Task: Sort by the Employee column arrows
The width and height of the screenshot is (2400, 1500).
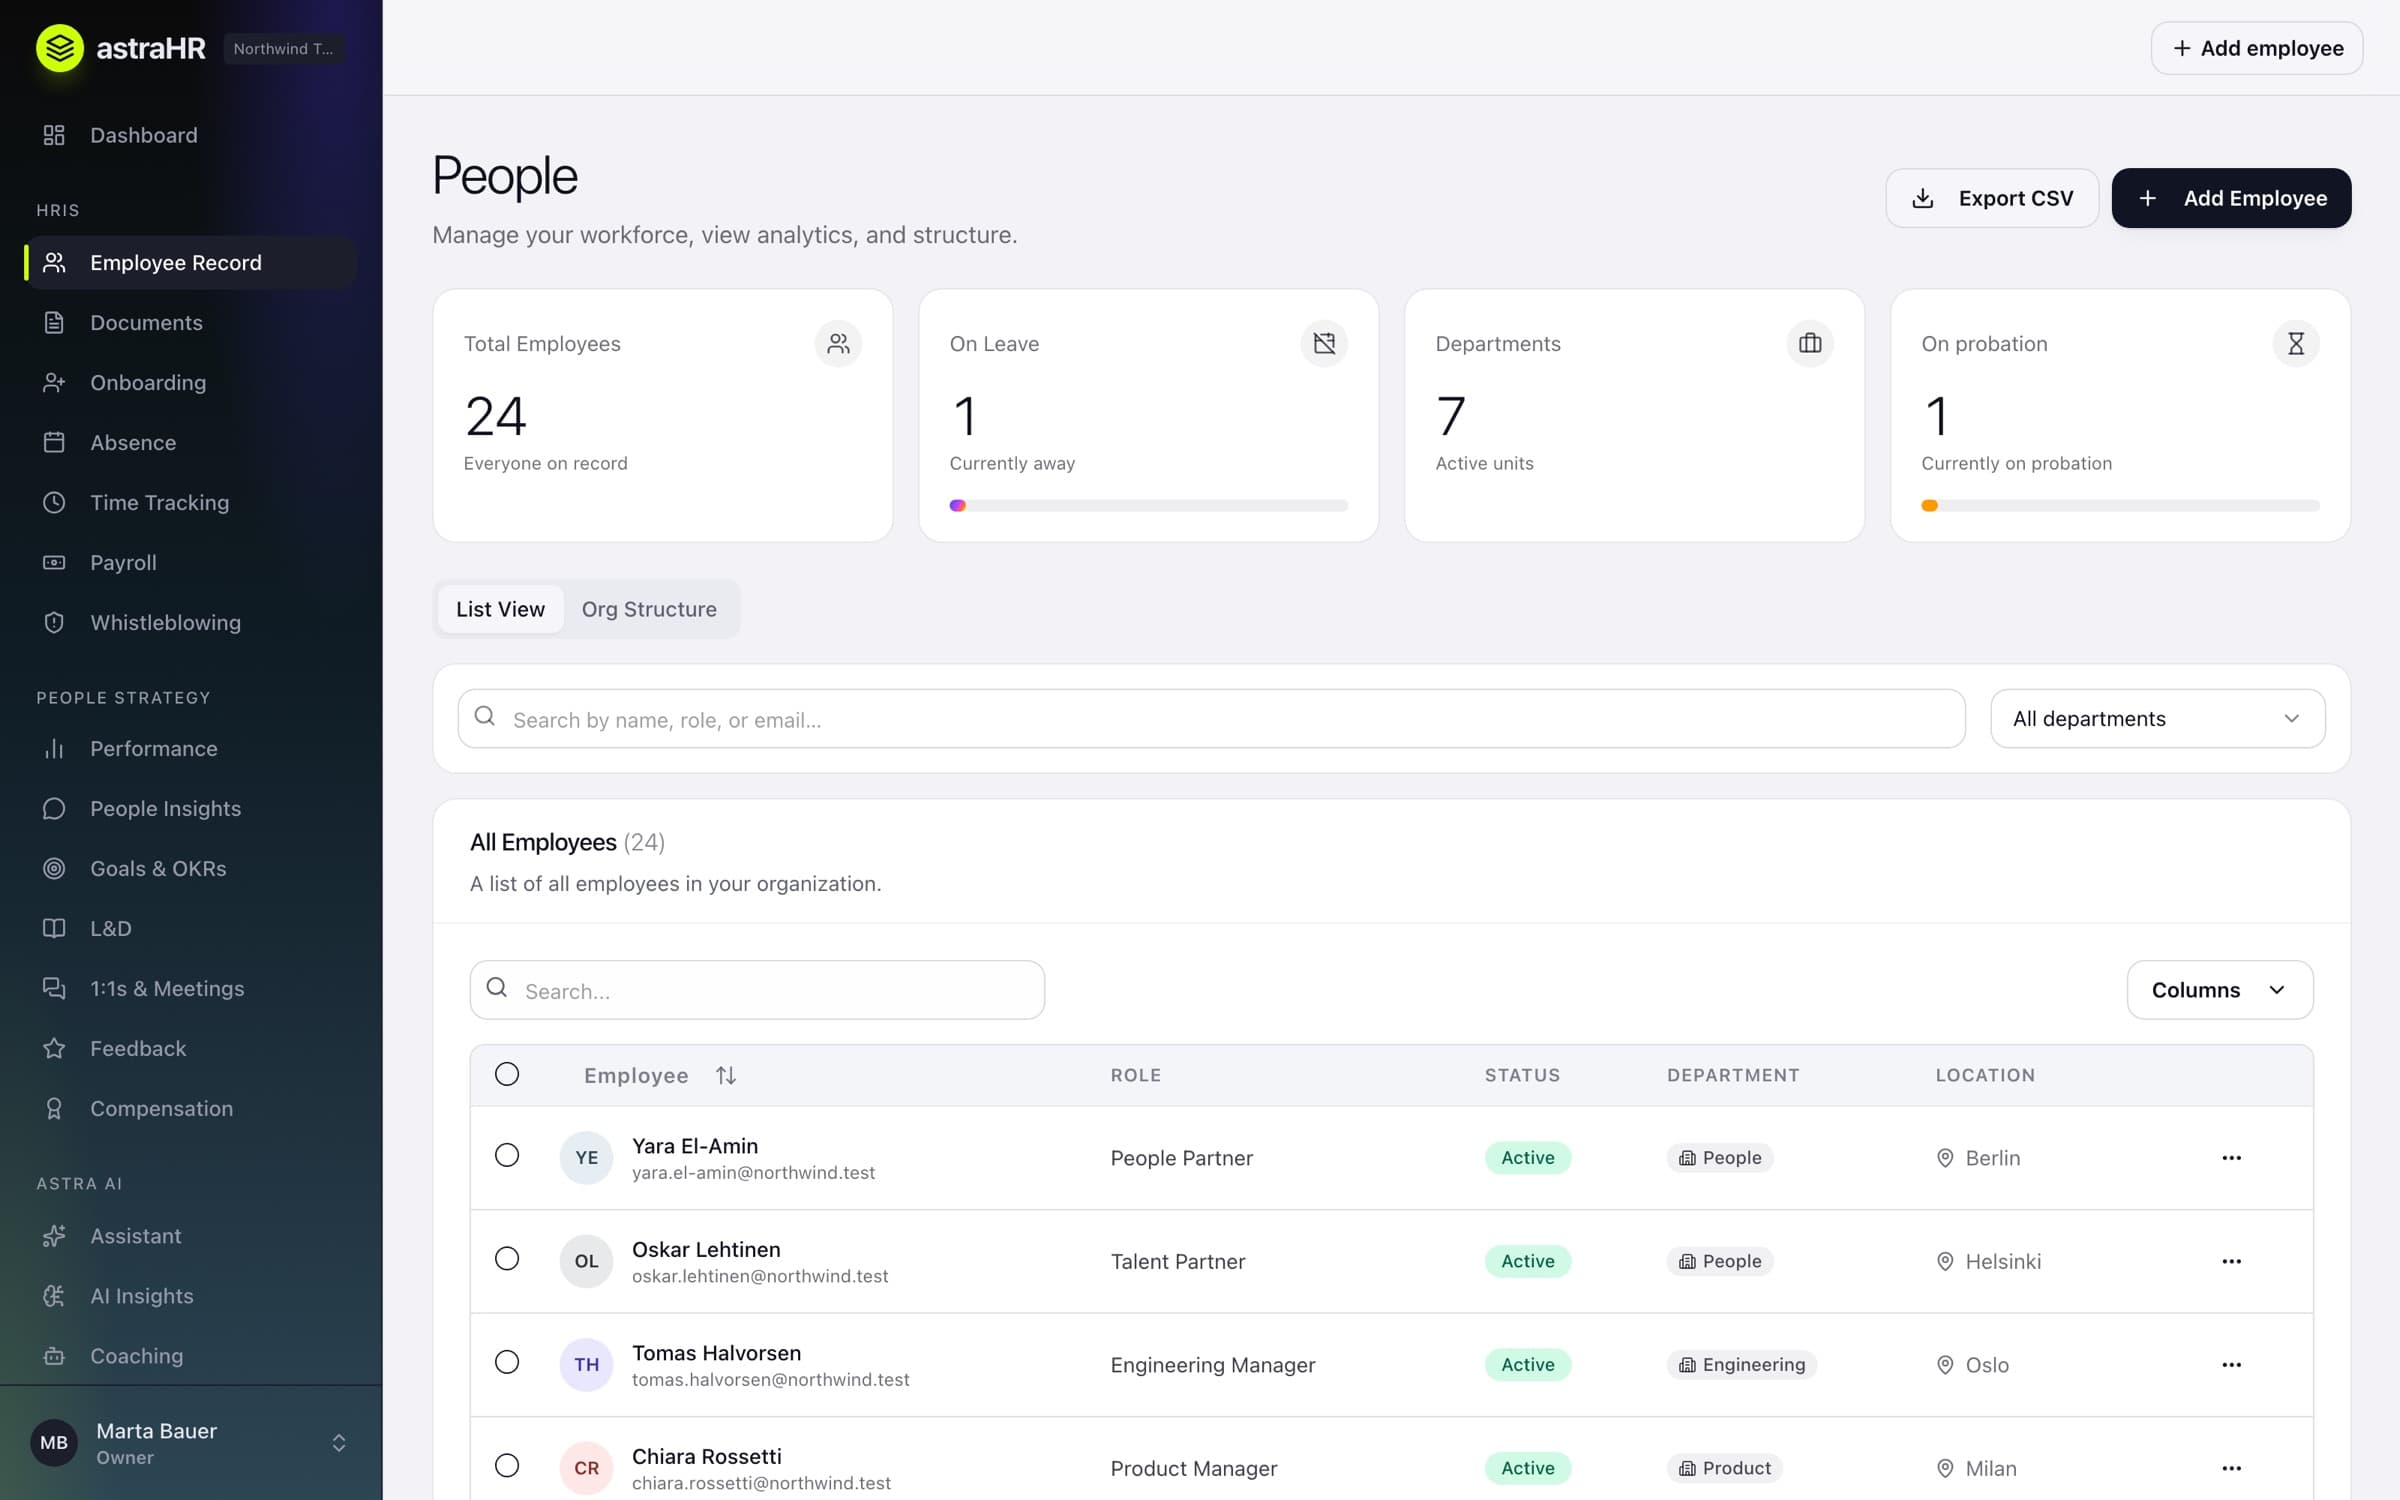Action: [726, 1075]
